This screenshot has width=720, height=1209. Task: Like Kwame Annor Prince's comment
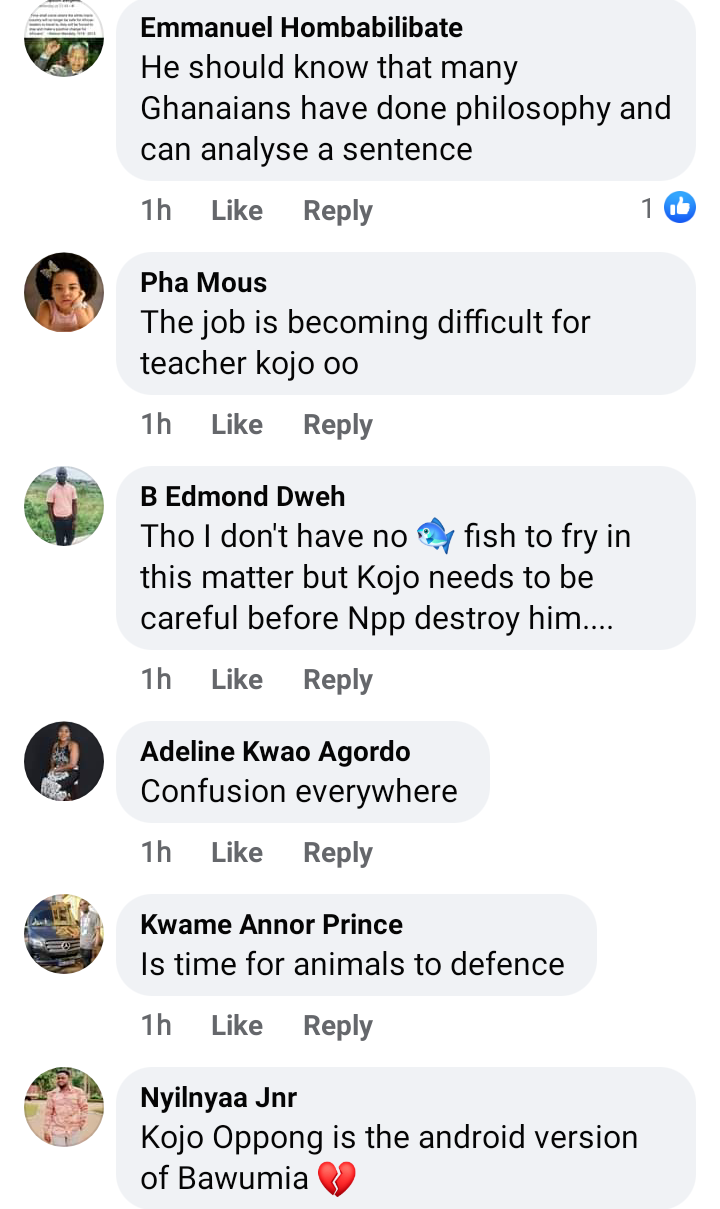(237, 1026)
